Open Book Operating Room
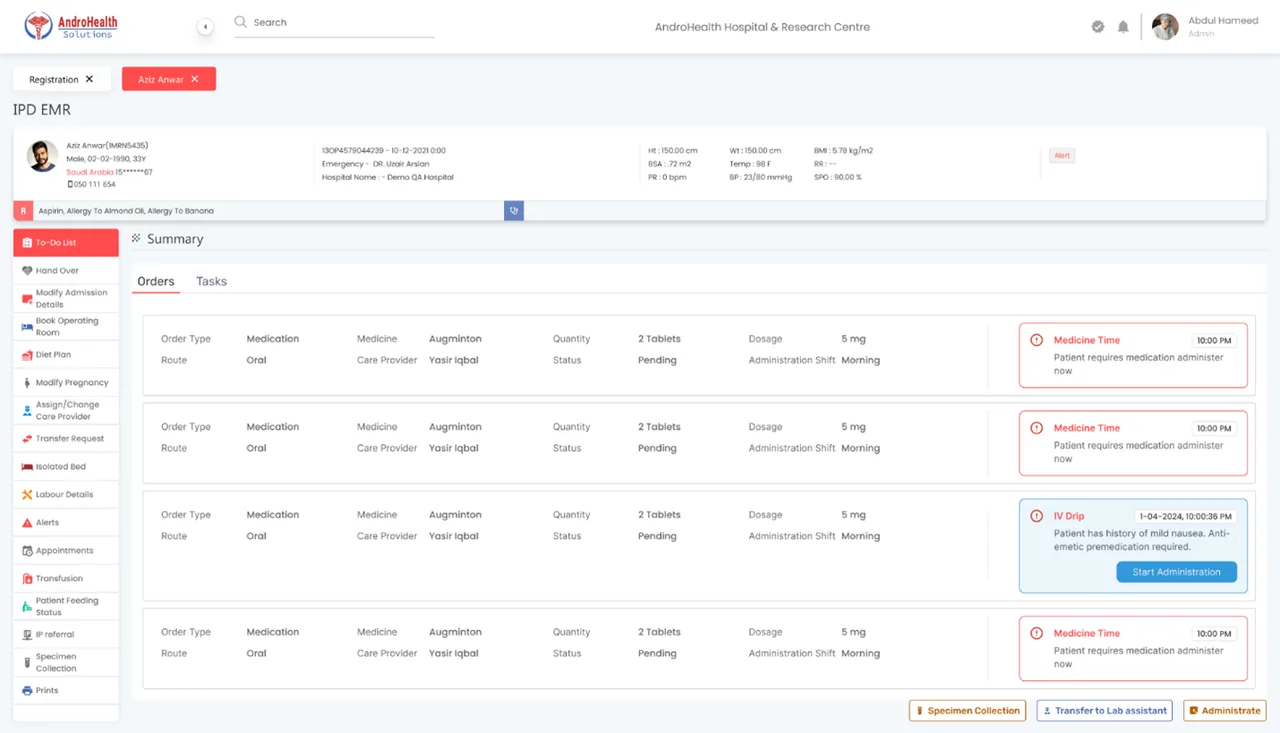This screenshot has width=1280, height=733. (66, 327)
